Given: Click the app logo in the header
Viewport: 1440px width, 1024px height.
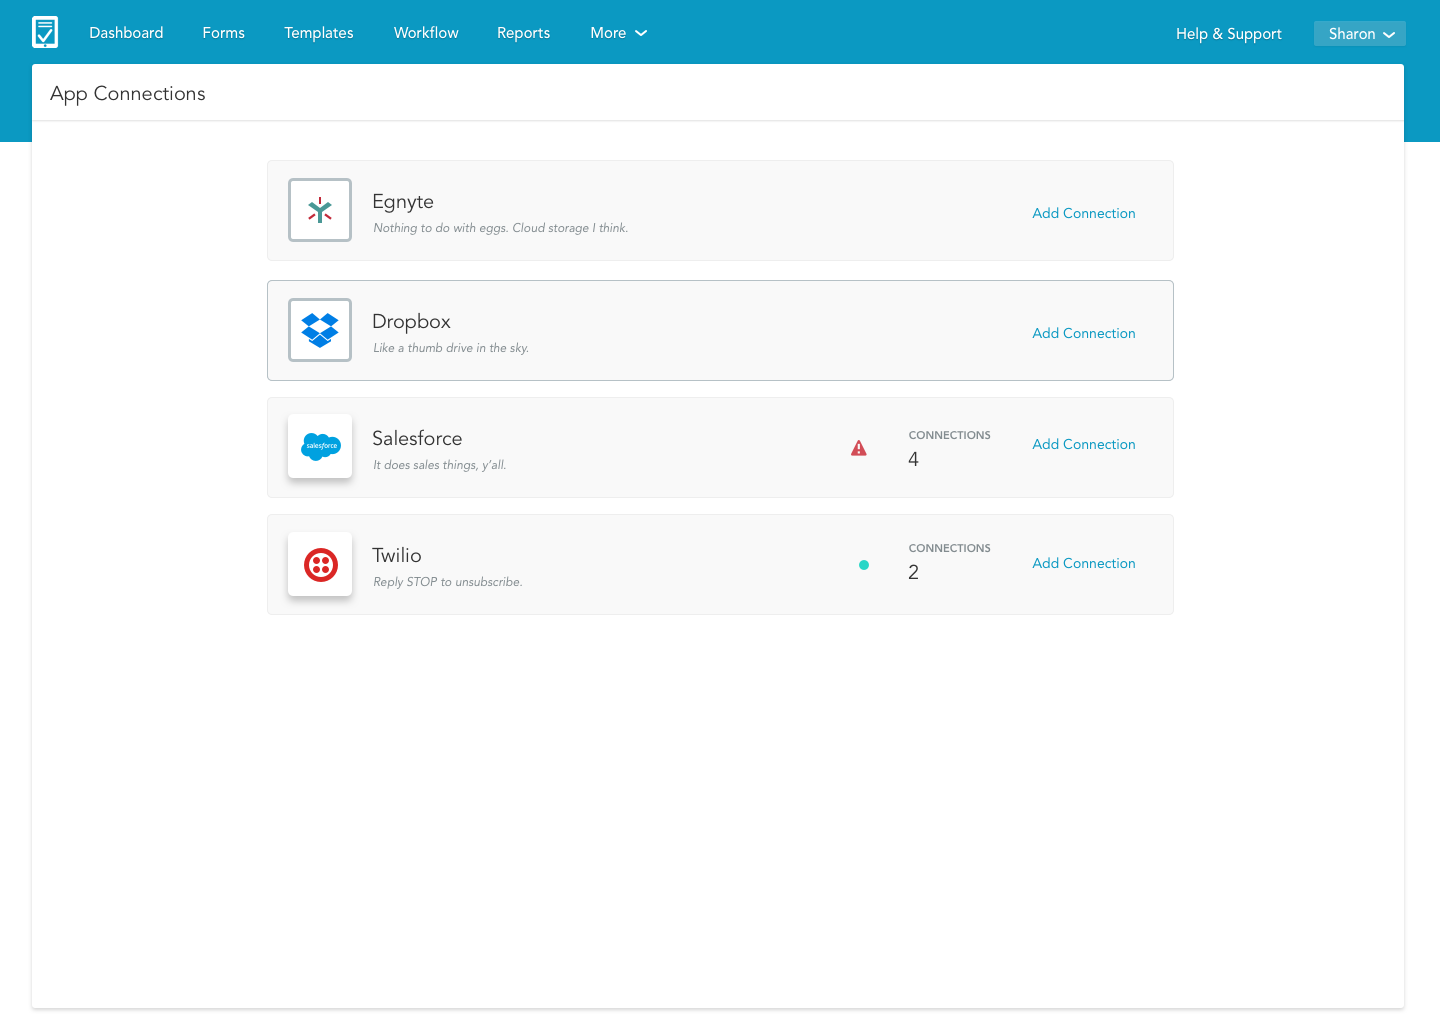Looking at the screenshot, I should [x=45, y=32].
